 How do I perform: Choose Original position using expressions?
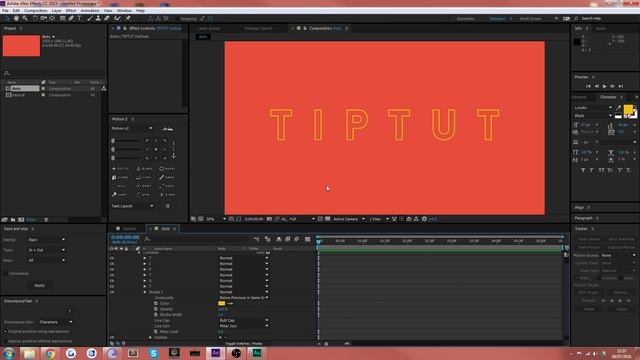[x=6, y=331]
